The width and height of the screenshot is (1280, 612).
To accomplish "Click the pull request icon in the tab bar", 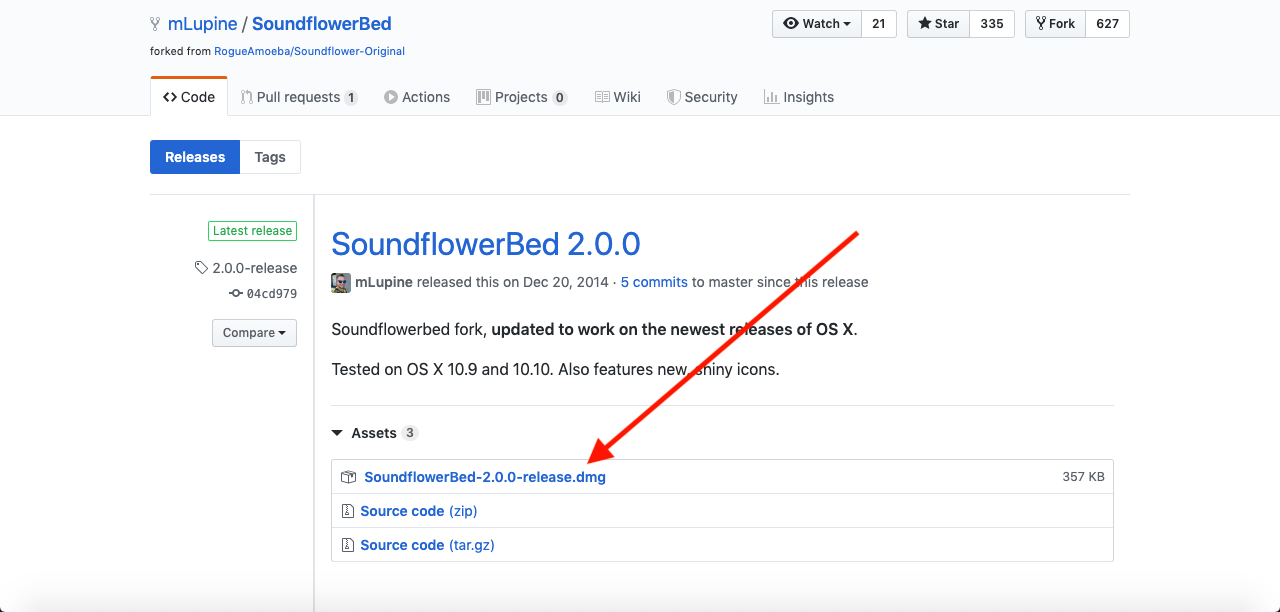I will [246, 97].
